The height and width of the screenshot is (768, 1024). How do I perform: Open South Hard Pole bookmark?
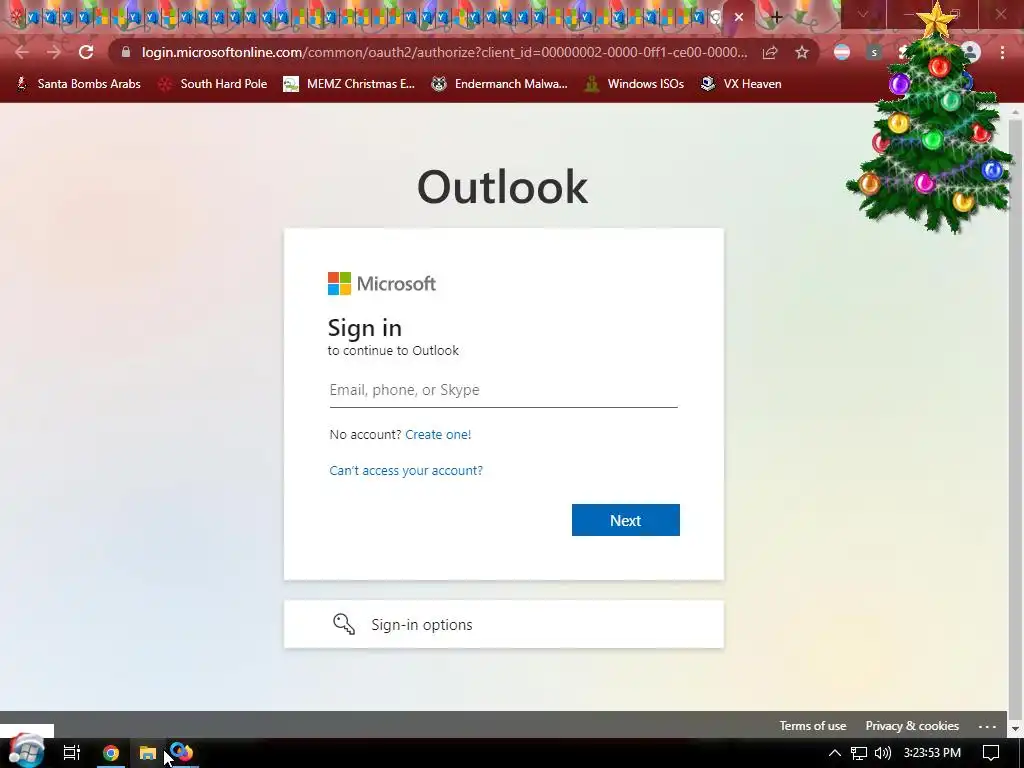click(x=213, y=84)
